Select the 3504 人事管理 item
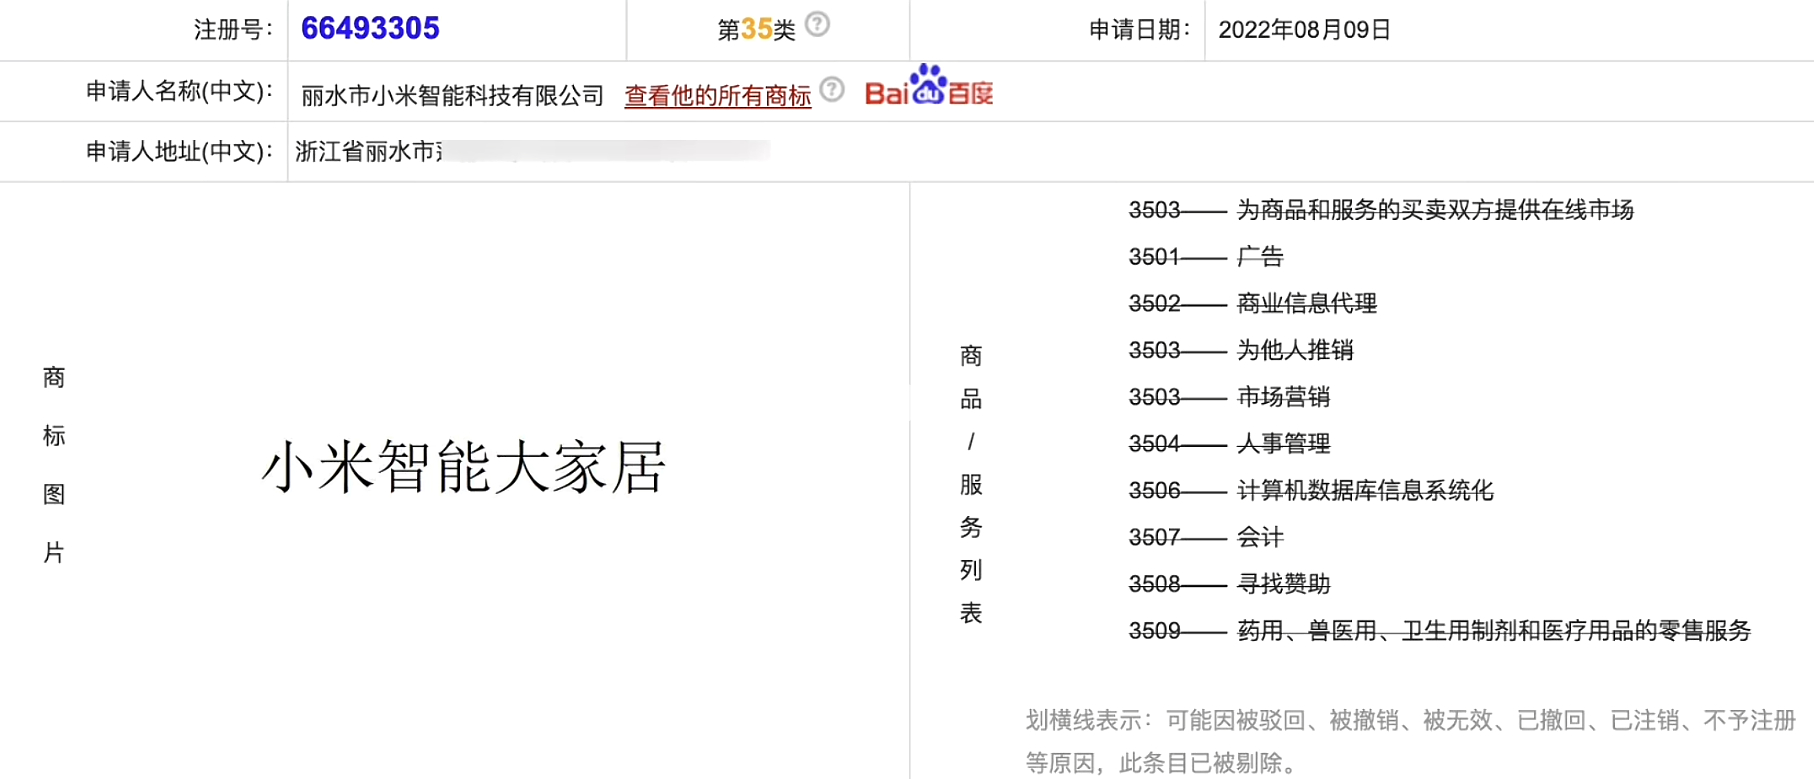Viewport: 1814px width, 779px height. pos(1229,444)
